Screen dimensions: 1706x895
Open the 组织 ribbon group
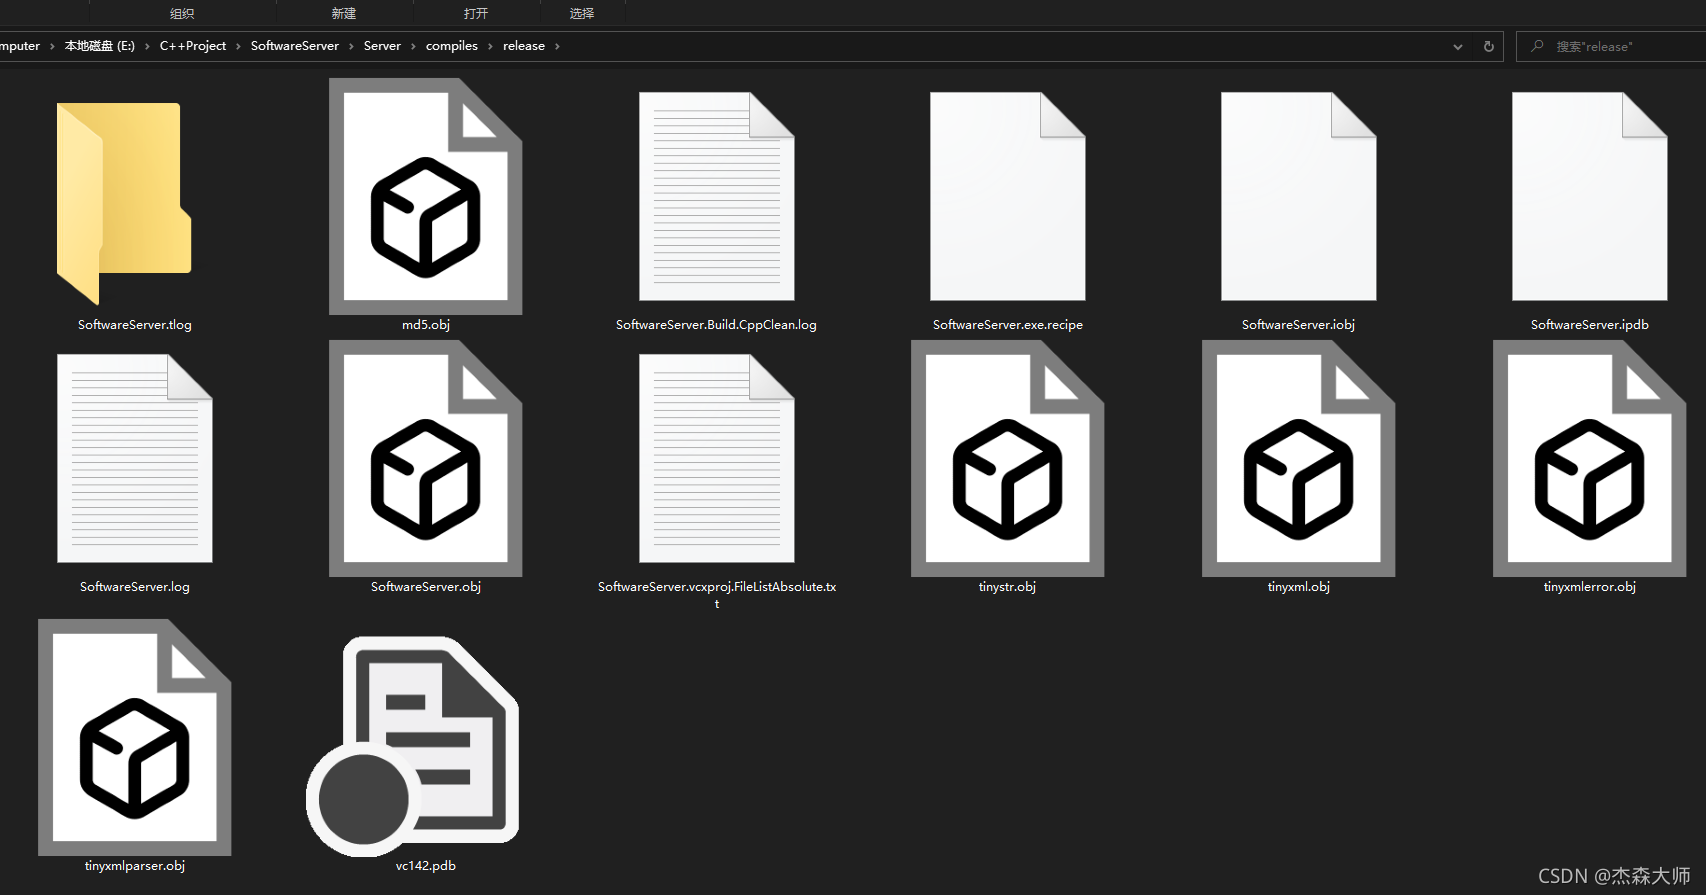click(182, 13)
